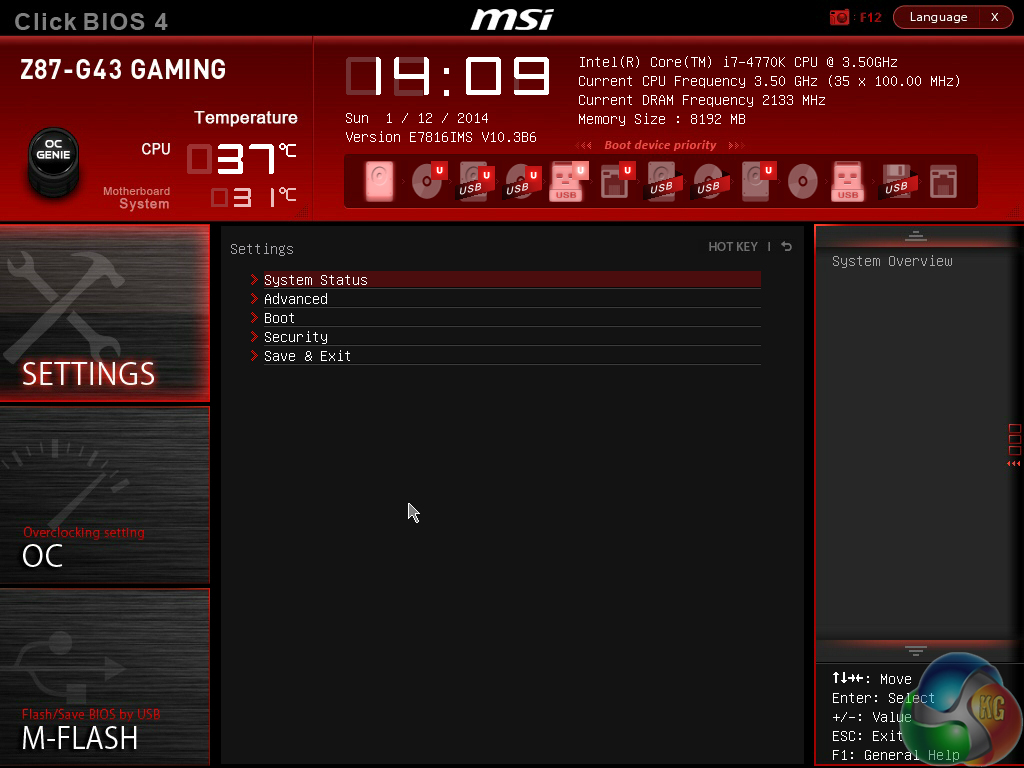Activate the OC Genie round button
The width and height of the screenshot is (1024, 768).
[x=54, y=161]
